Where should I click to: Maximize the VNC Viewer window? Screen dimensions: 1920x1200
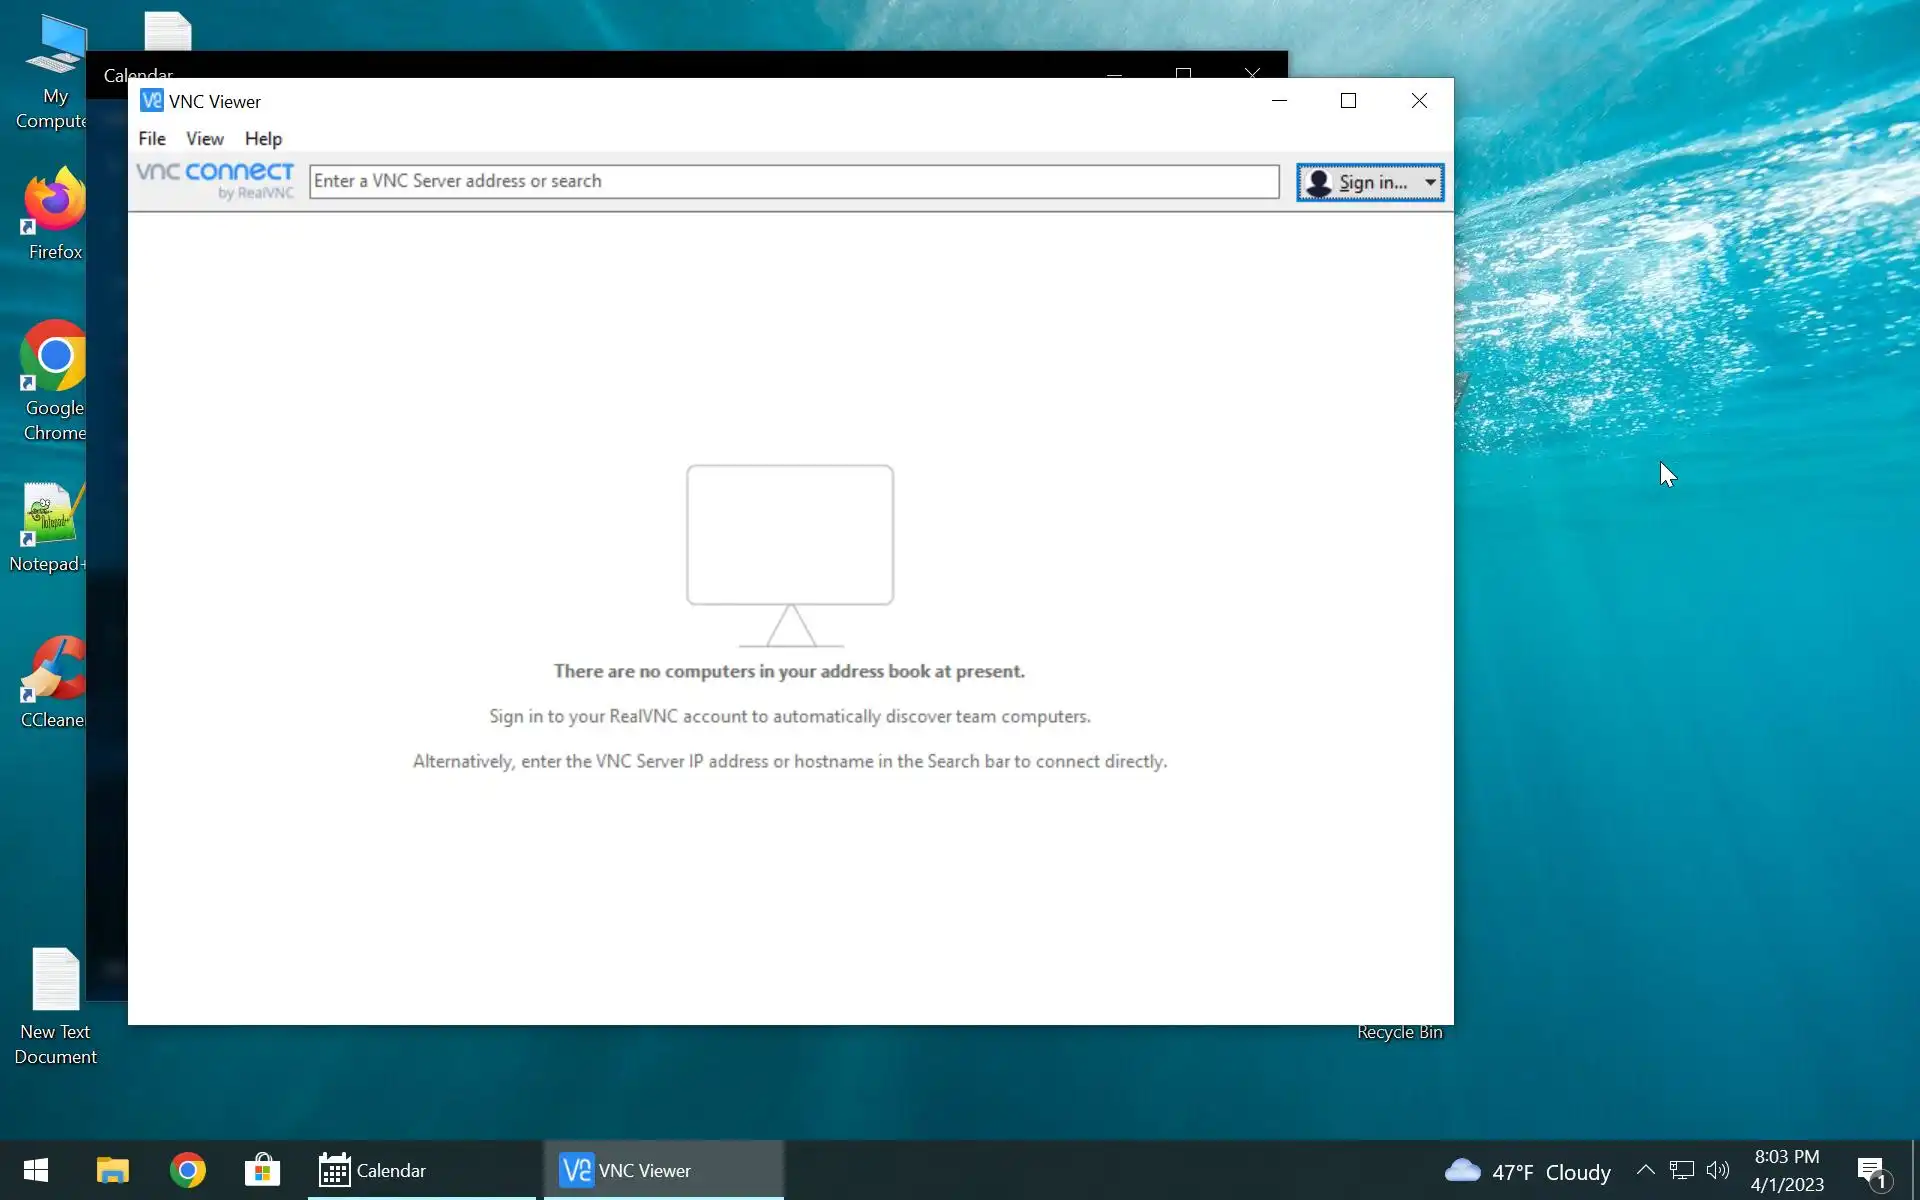click(x=1348, y=101)
